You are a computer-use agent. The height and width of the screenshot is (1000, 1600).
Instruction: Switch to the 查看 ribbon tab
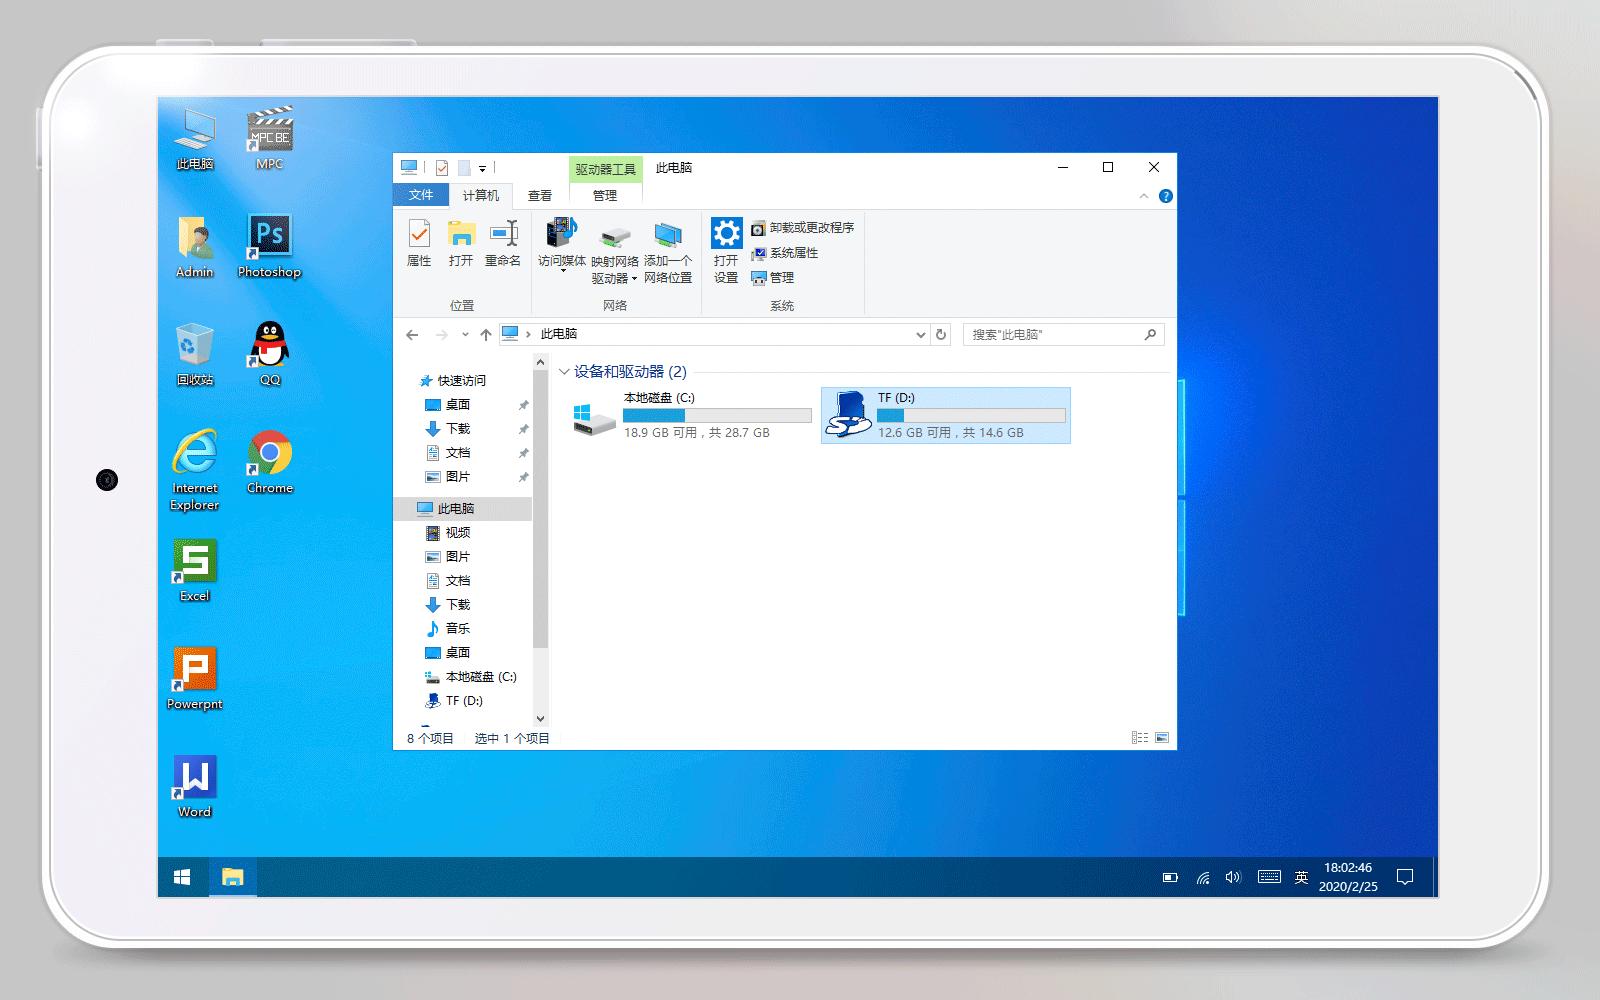click(540, 195)
